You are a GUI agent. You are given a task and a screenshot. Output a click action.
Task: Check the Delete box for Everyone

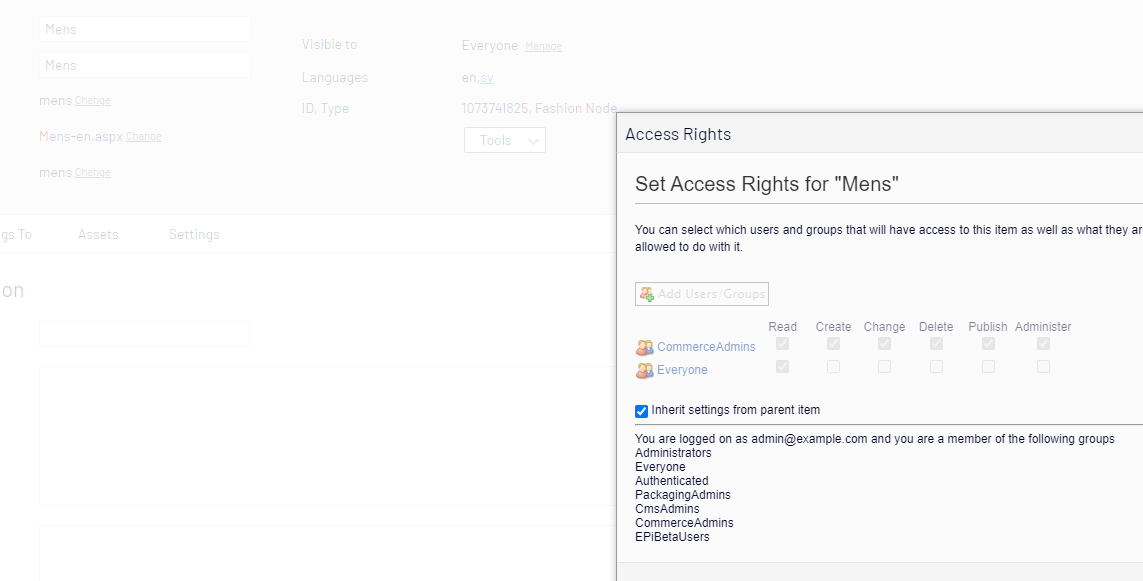(x=936, y=367)
